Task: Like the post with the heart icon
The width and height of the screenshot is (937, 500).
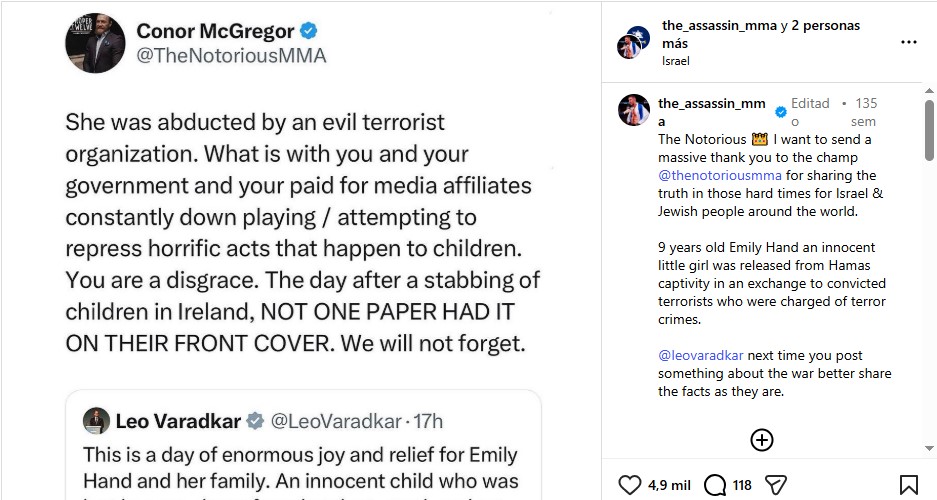Action: 629,484
